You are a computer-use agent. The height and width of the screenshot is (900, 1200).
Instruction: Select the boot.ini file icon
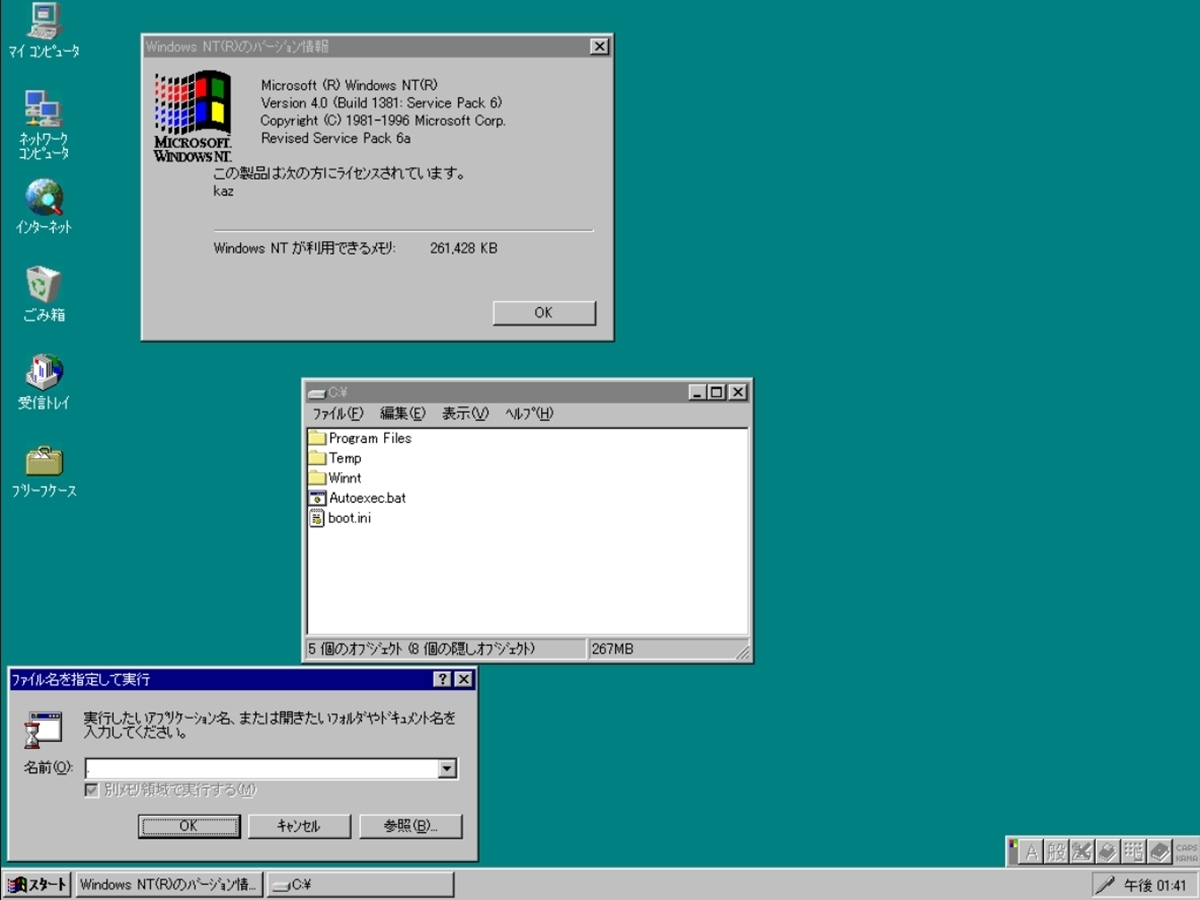click(x=317, y=518)
